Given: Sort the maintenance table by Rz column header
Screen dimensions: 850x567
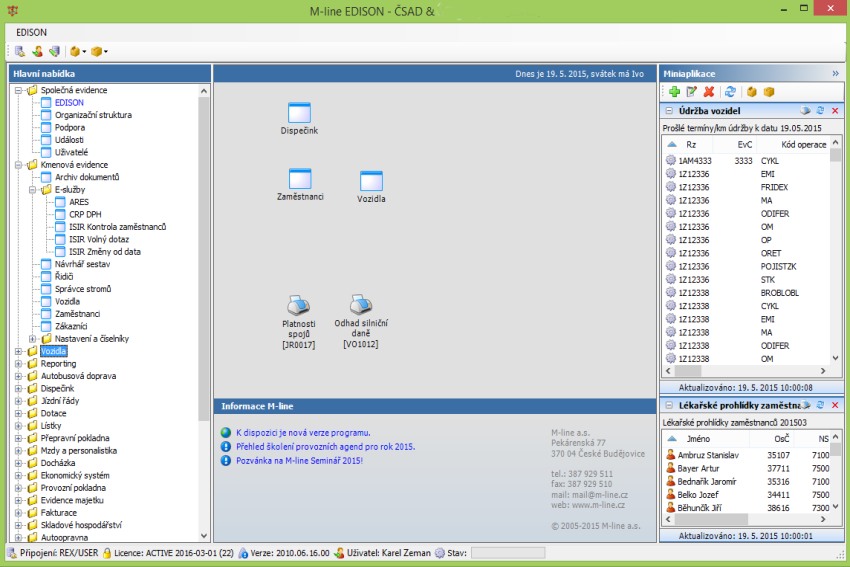Looking at the screenshot, I should [x=691, y=144].
